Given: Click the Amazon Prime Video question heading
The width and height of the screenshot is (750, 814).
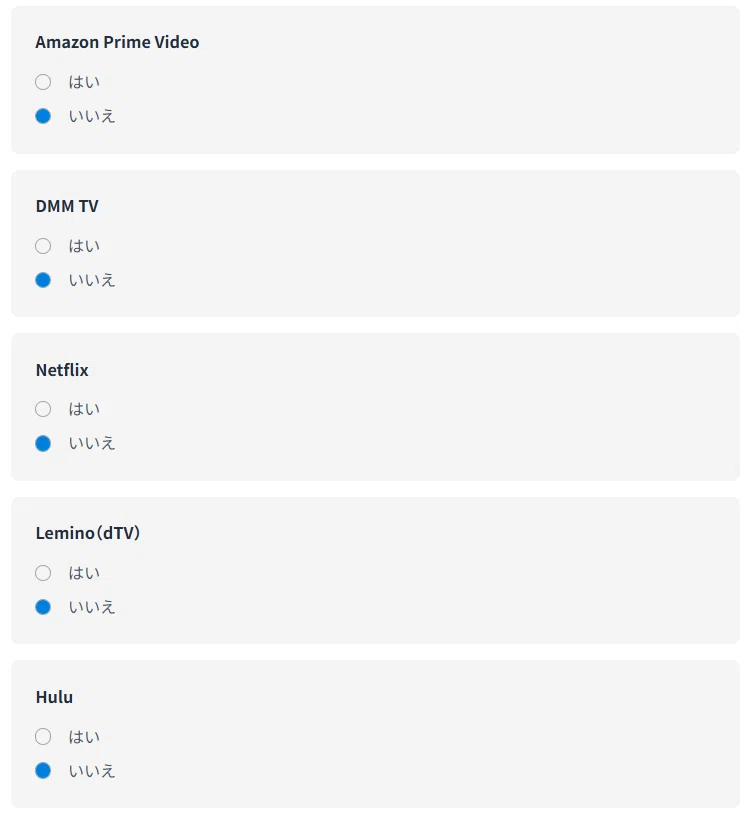Looking at the screenshot, I should 117,42.
